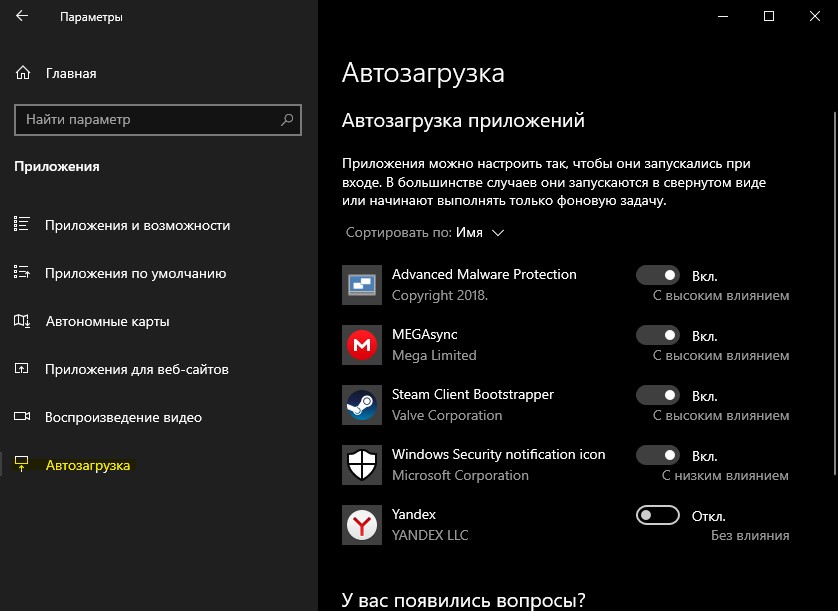Maximize the Параметры window
Viewport: 838px width, 611px height.
click(x=769, y=16)
